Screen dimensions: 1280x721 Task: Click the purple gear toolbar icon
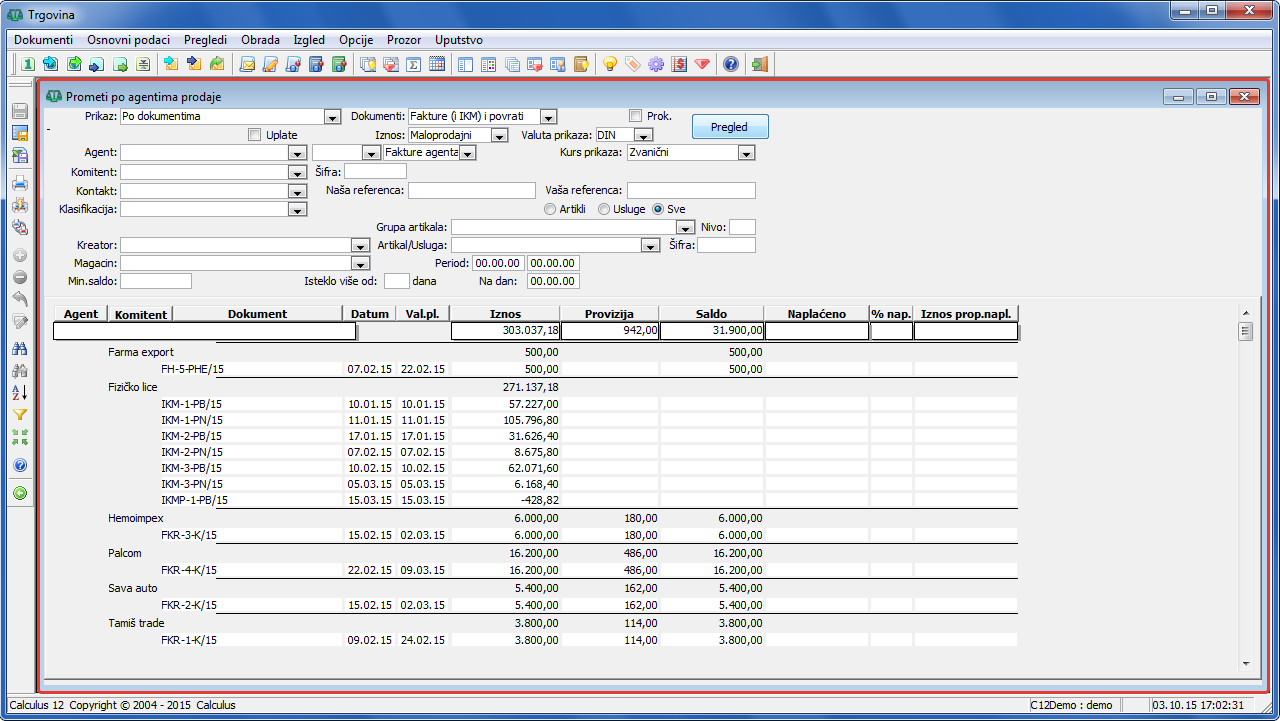point(656,64)
